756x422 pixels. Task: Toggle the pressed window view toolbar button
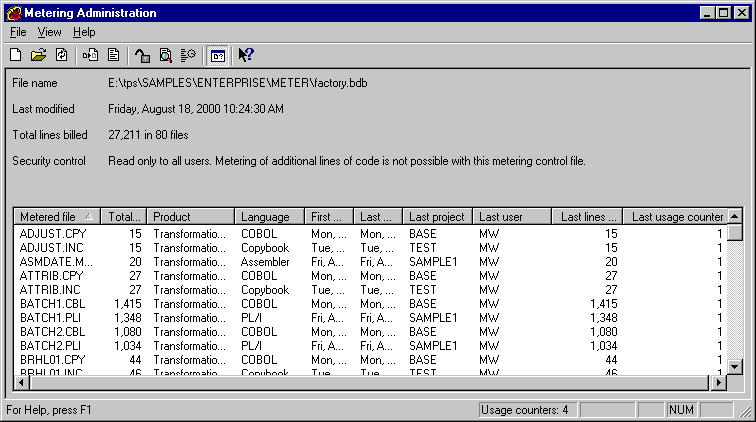(219, 55)
